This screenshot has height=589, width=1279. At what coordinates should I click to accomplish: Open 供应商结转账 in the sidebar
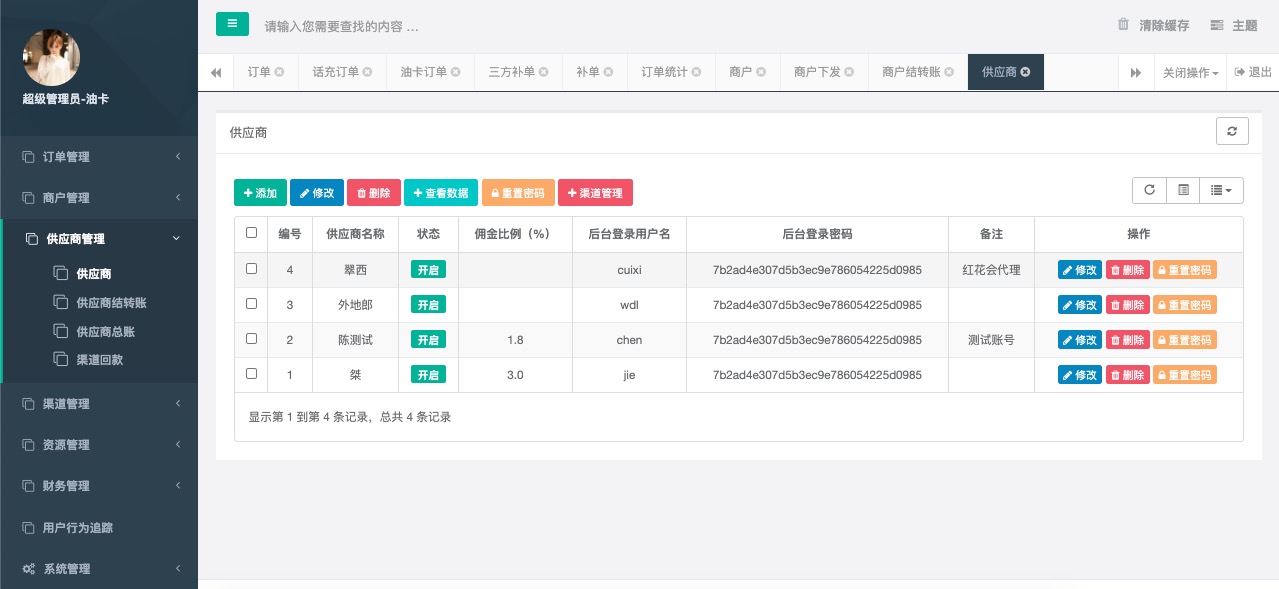[x=111, y=303]
